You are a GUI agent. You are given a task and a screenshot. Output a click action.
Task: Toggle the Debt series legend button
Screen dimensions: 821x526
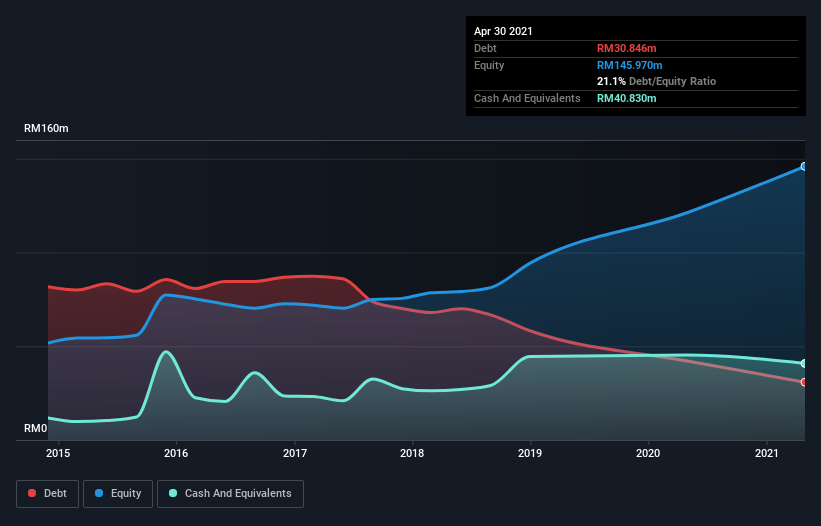tap(48, 494)
